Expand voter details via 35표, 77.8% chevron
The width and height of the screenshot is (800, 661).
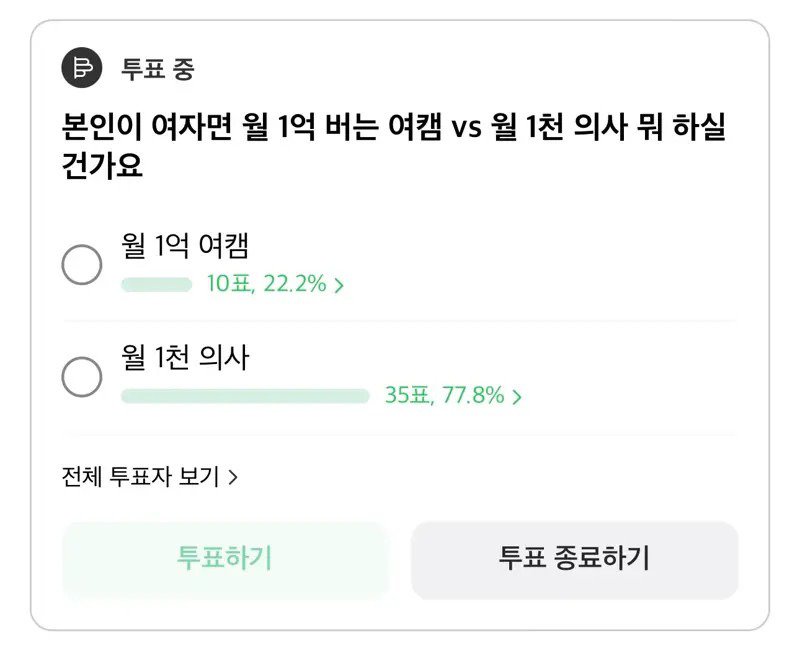pyautogui.click(x=517, y=397)
